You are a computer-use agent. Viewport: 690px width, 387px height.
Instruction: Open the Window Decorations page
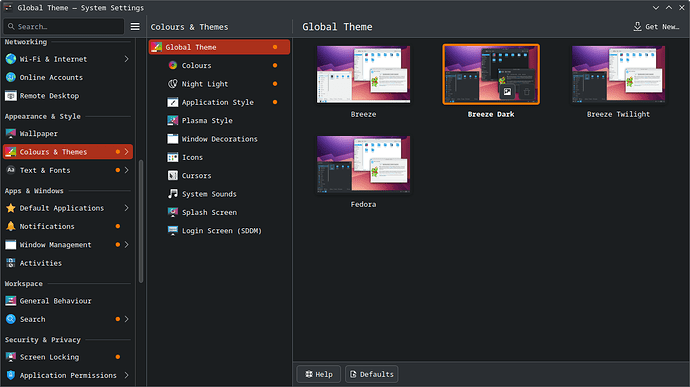tap(219, 139)
